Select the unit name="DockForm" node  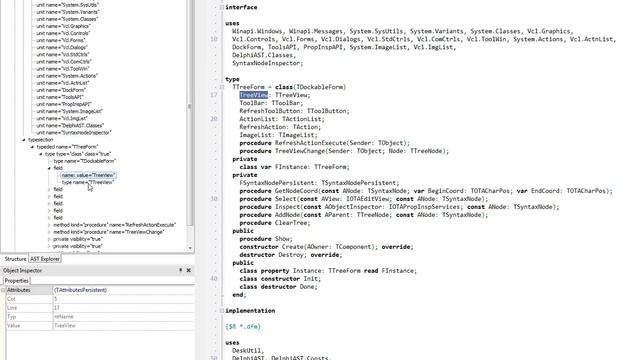pos(61,90)
